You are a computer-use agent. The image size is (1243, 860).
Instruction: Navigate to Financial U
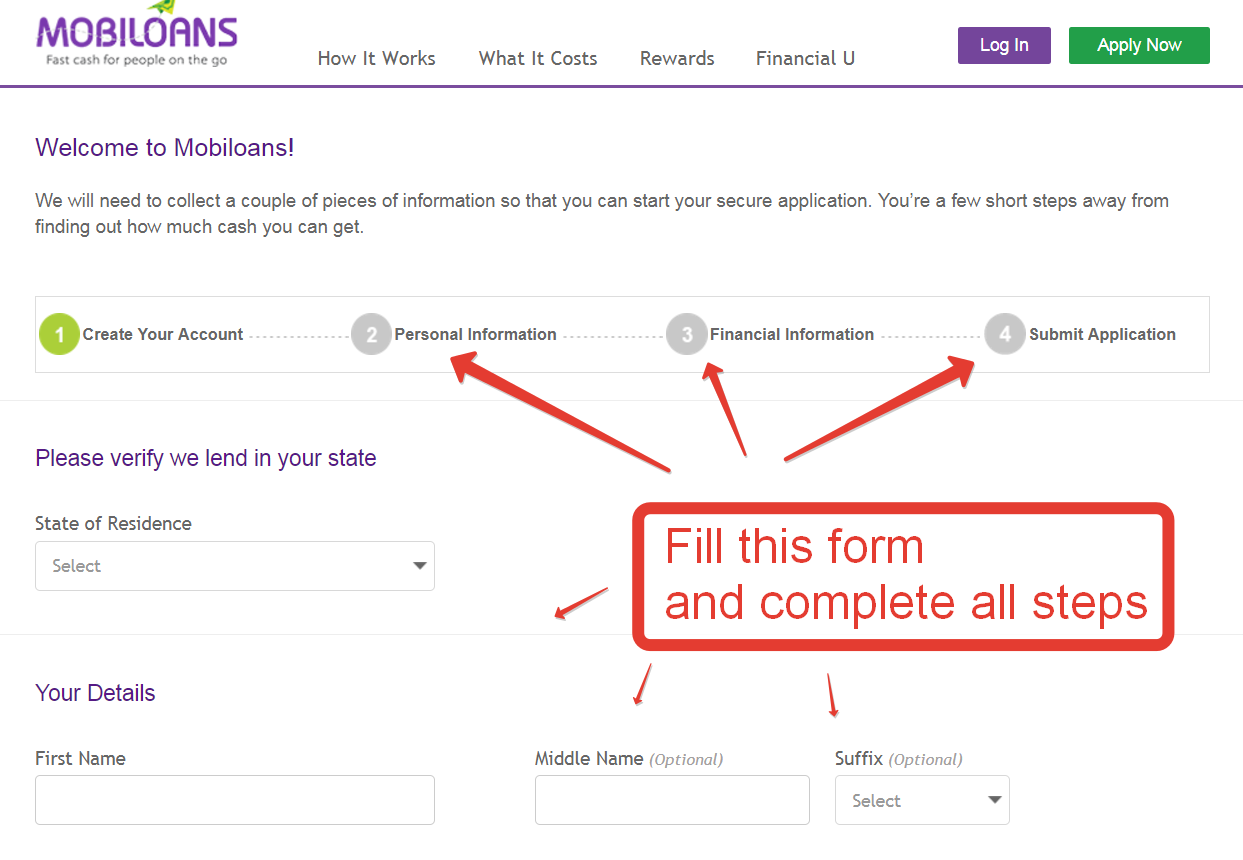pyautogui.click(x=805, y=58)
